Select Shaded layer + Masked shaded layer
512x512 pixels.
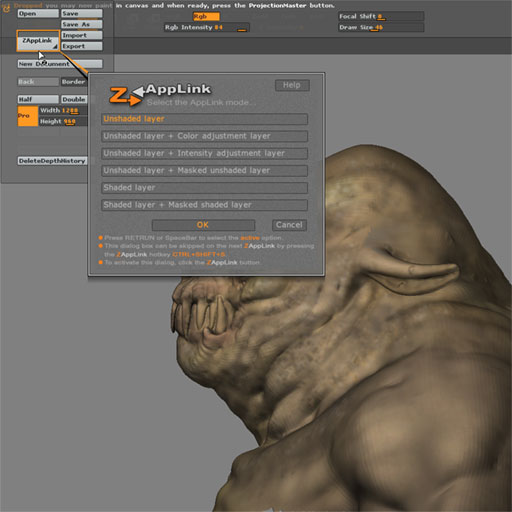[x=204, y=205]
